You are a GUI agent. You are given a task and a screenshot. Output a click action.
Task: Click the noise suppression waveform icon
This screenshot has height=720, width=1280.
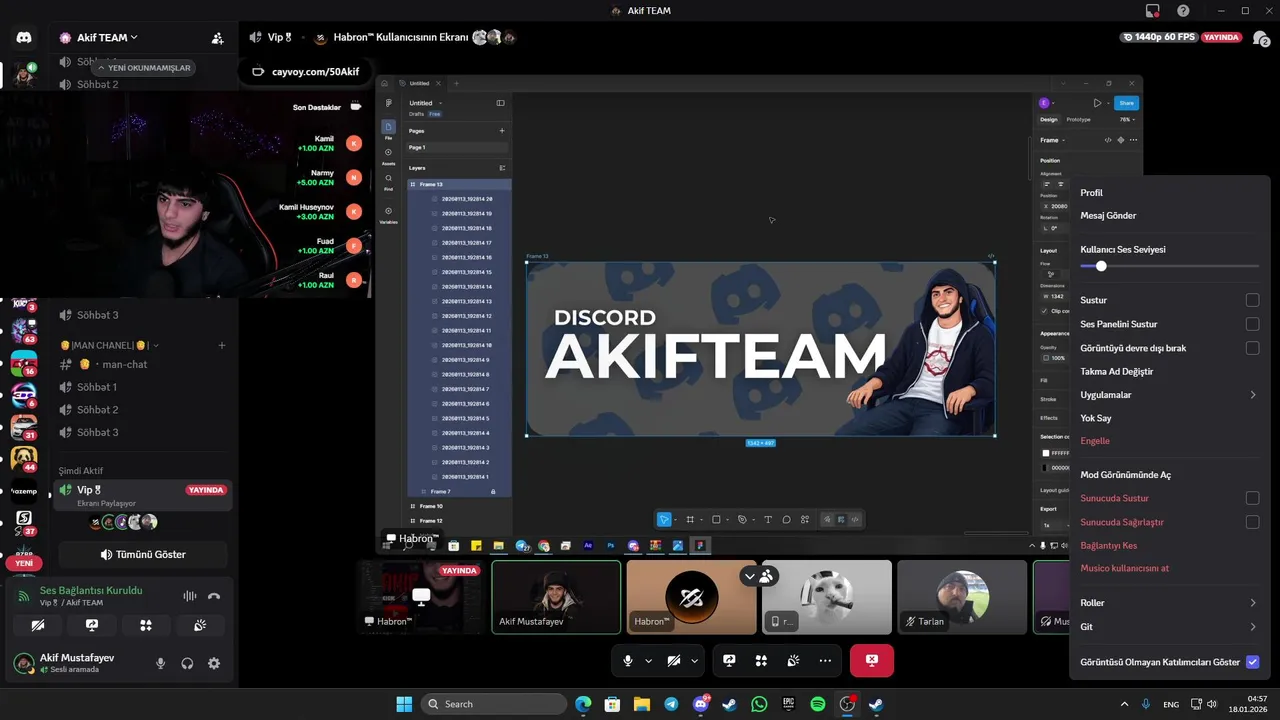pyautogui.click(x=190, y=596)
